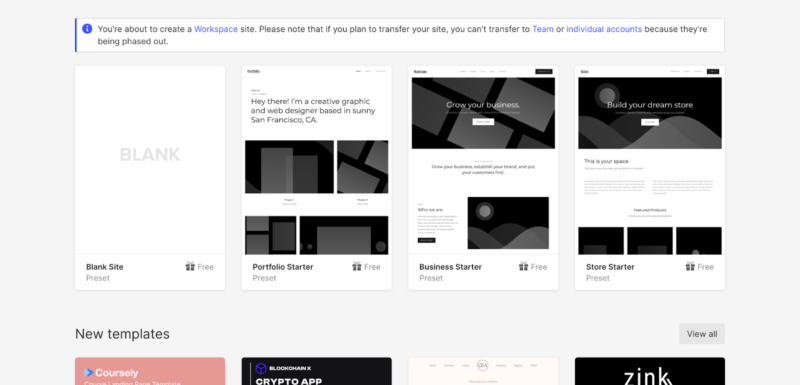This screenshot has height=385, width=800.
Task: Click the New templates heading
Action: (122, 334)
